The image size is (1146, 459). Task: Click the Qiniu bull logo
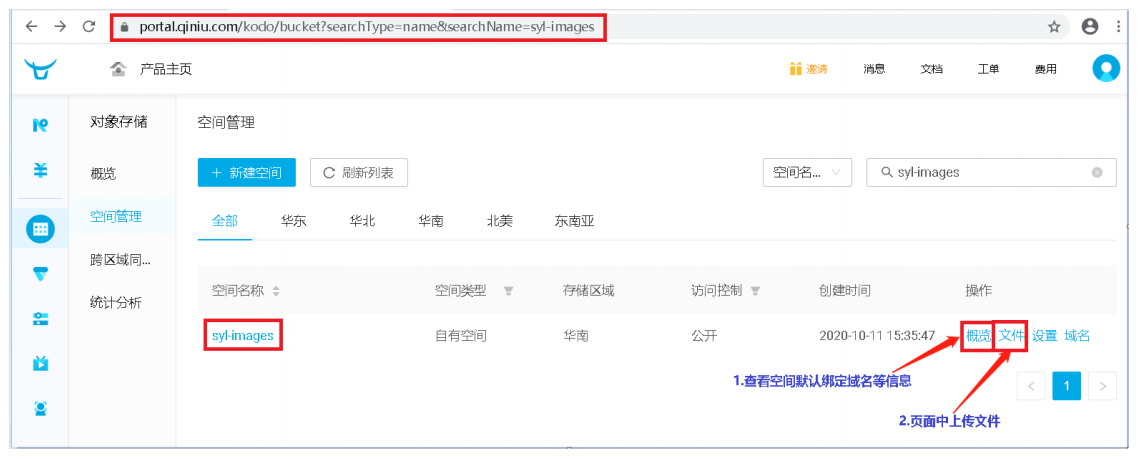pyautogui.click(x=40, y=69)
